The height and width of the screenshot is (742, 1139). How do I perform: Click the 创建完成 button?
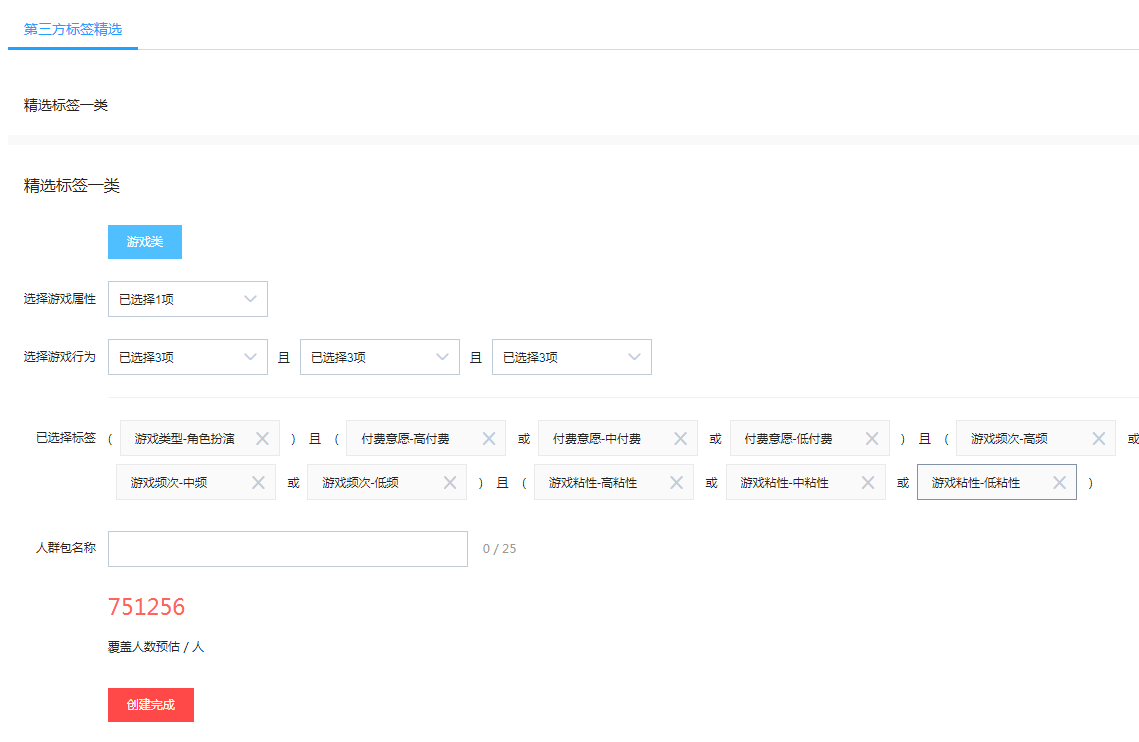pos(151,705)
